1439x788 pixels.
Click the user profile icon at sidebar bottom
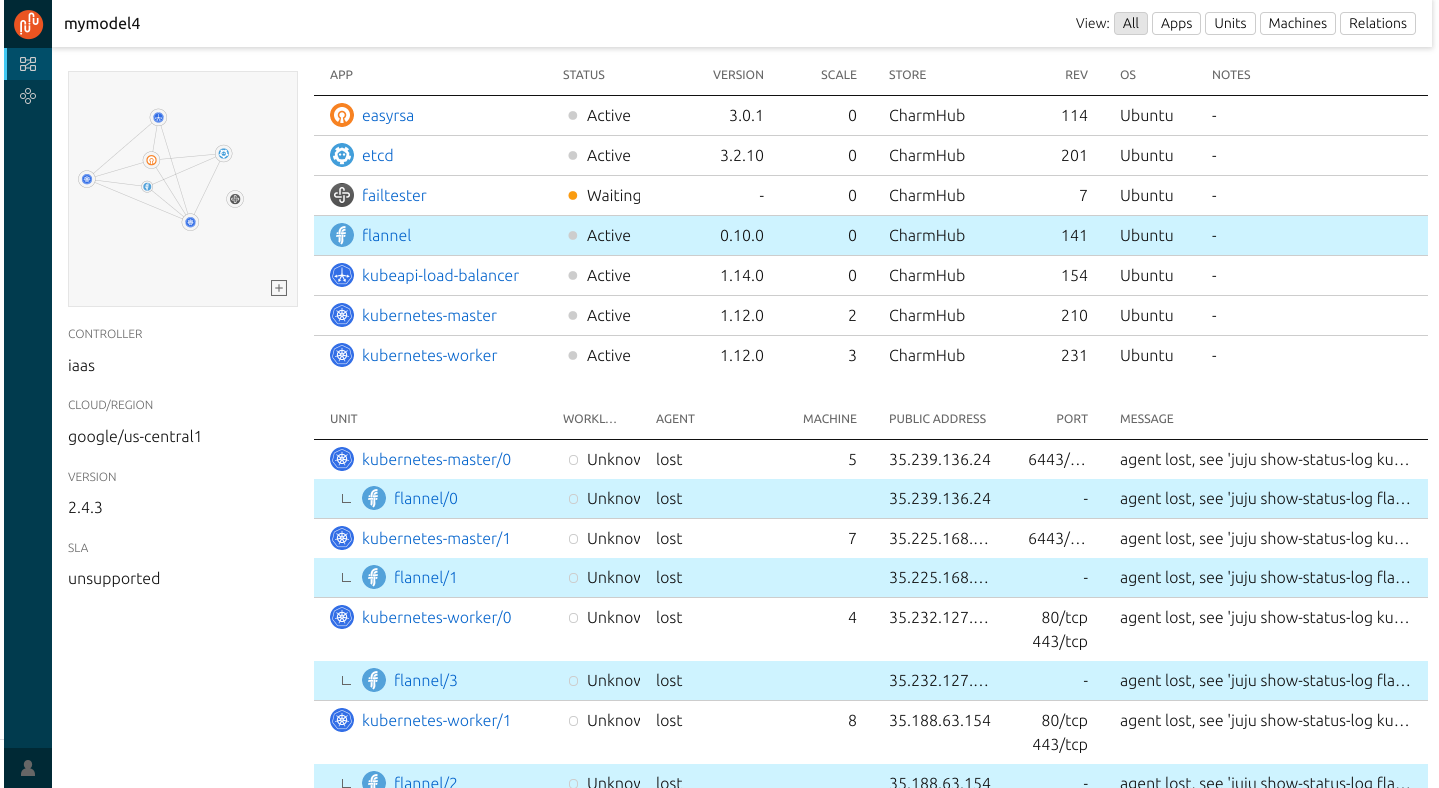pos(27,768)
